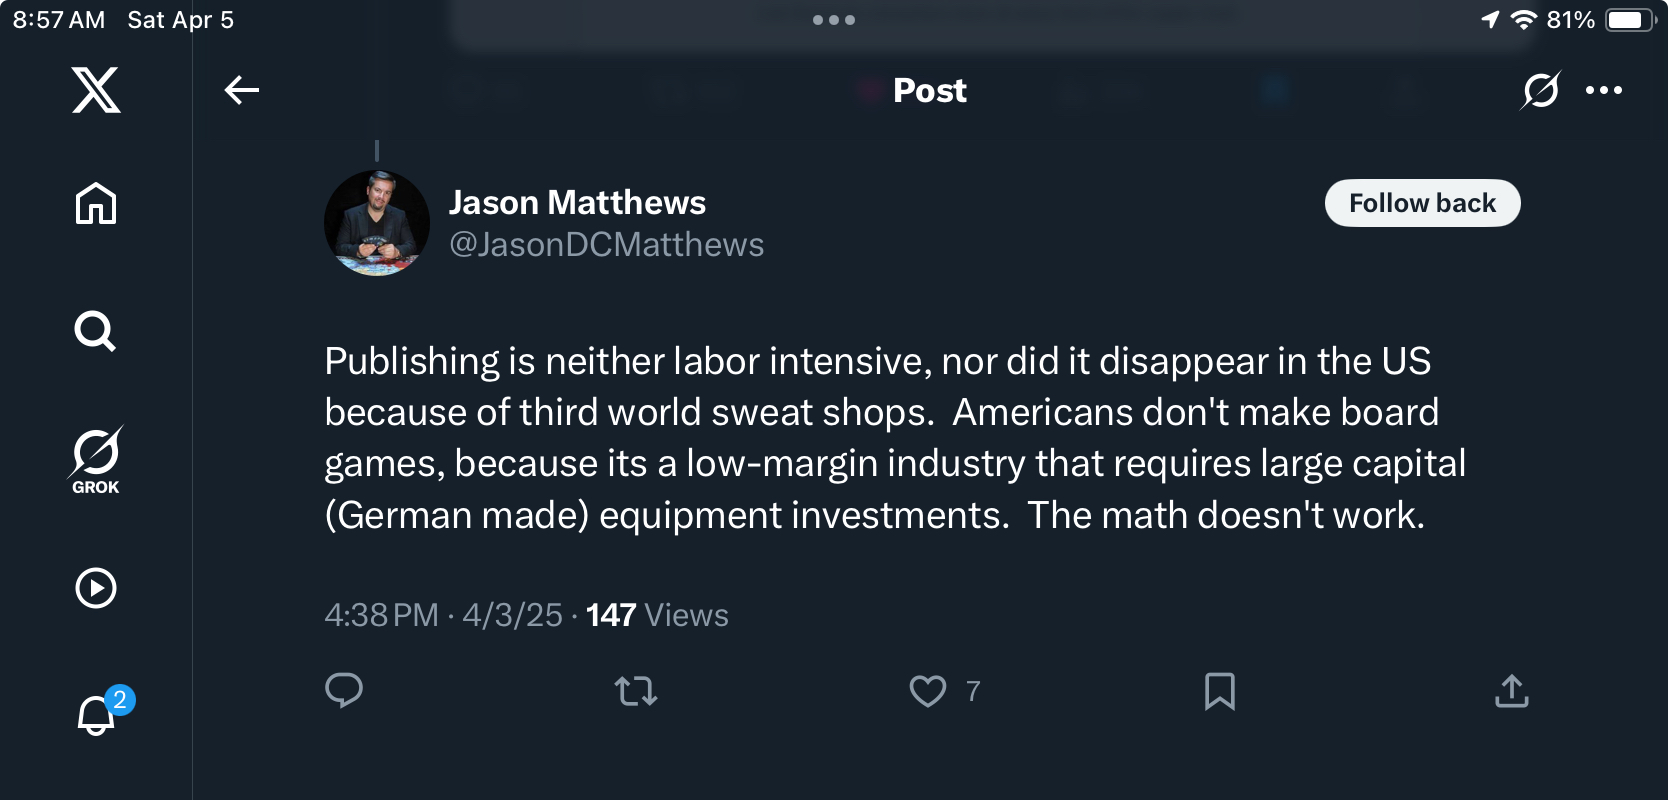Reply to Jason Matthews' post

[x=344, y=690]
